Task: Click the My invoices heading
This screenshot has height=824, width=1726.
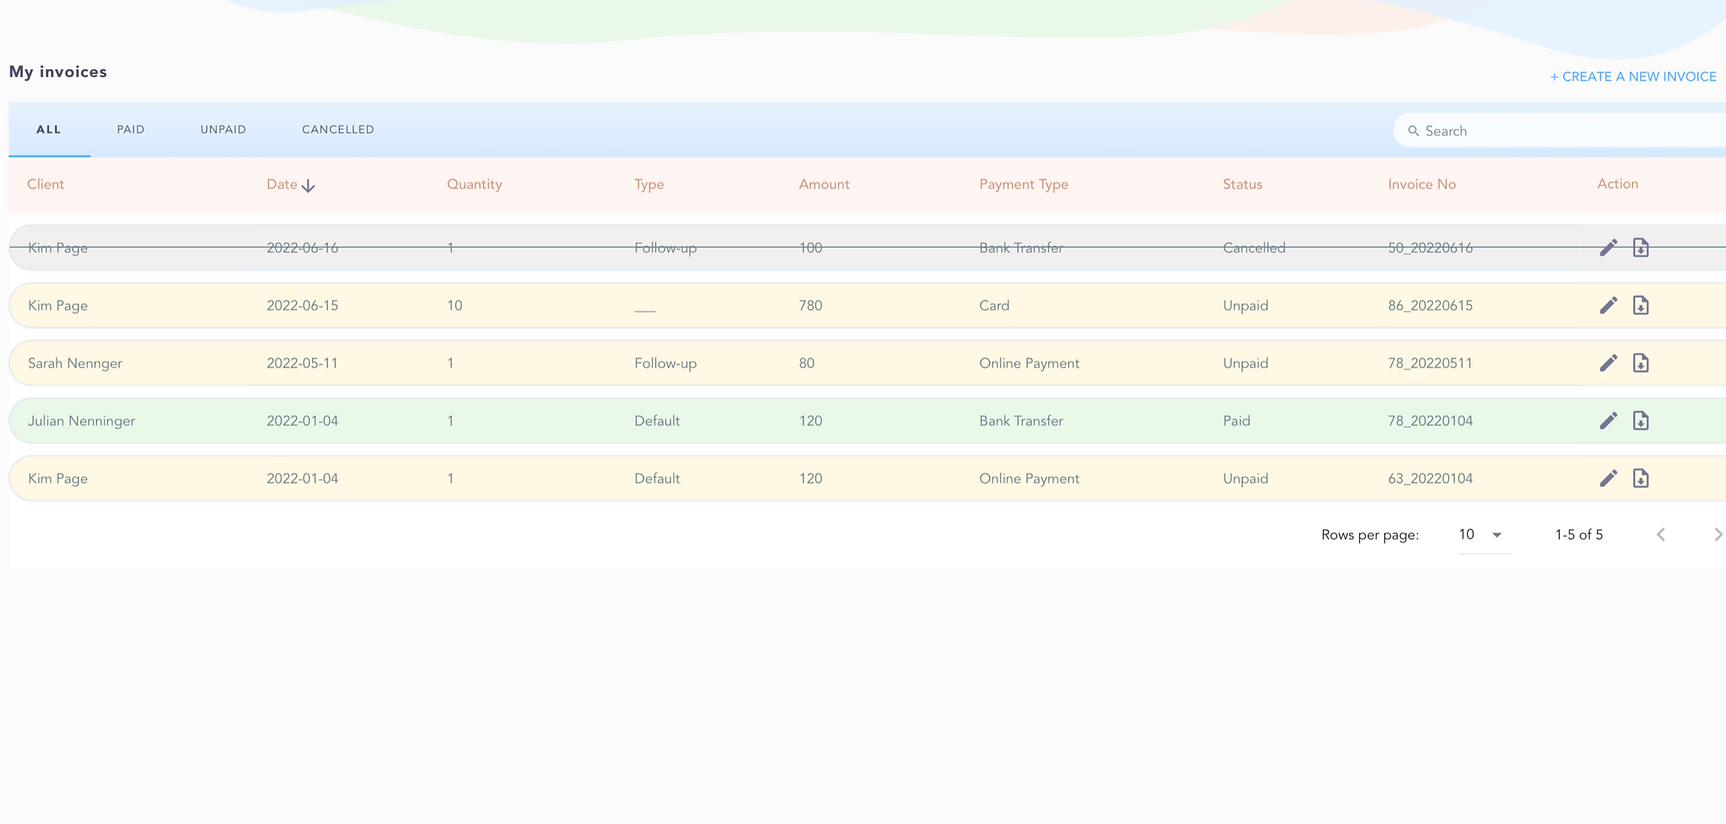Action: click(58, 72)
